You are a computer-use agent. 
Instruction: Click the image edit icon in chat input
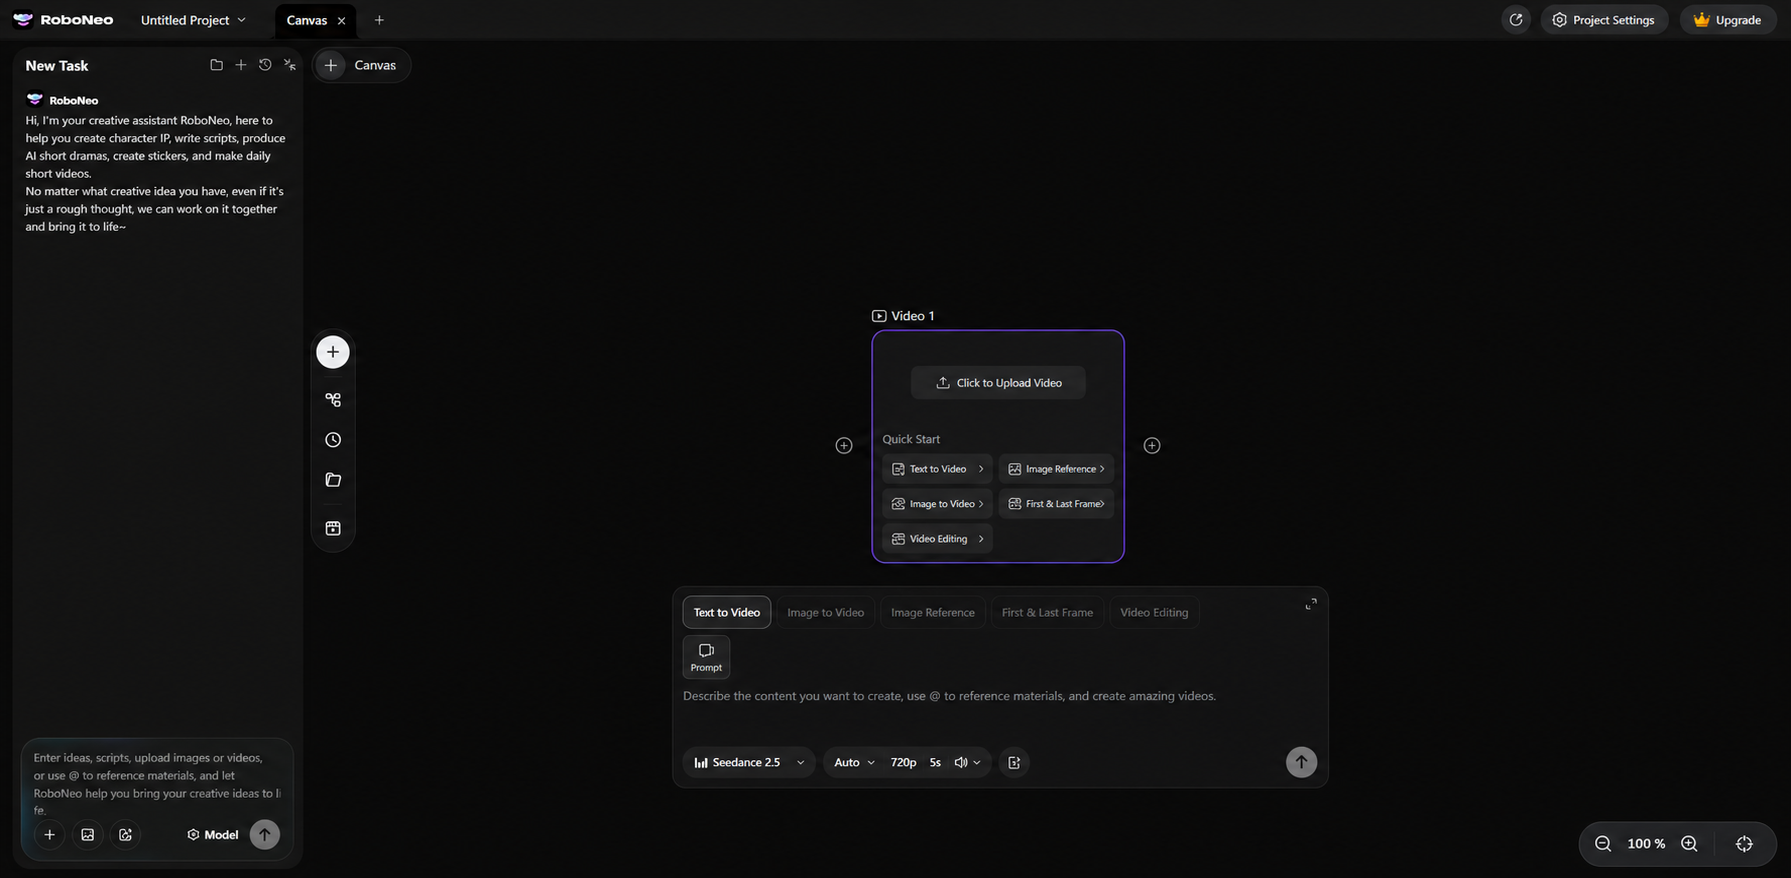point(125,835)
